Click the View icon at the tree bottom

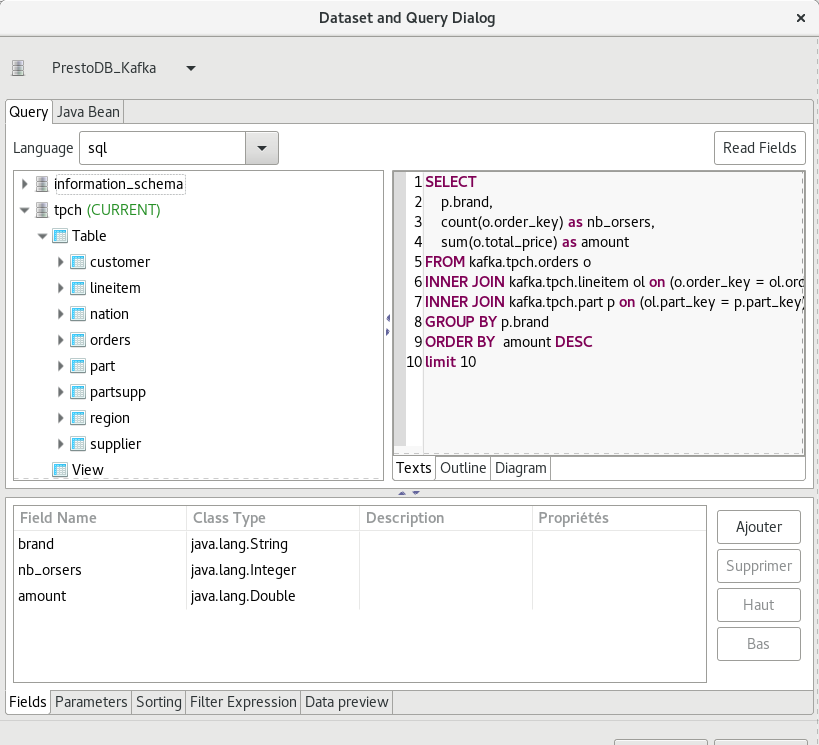60,470
